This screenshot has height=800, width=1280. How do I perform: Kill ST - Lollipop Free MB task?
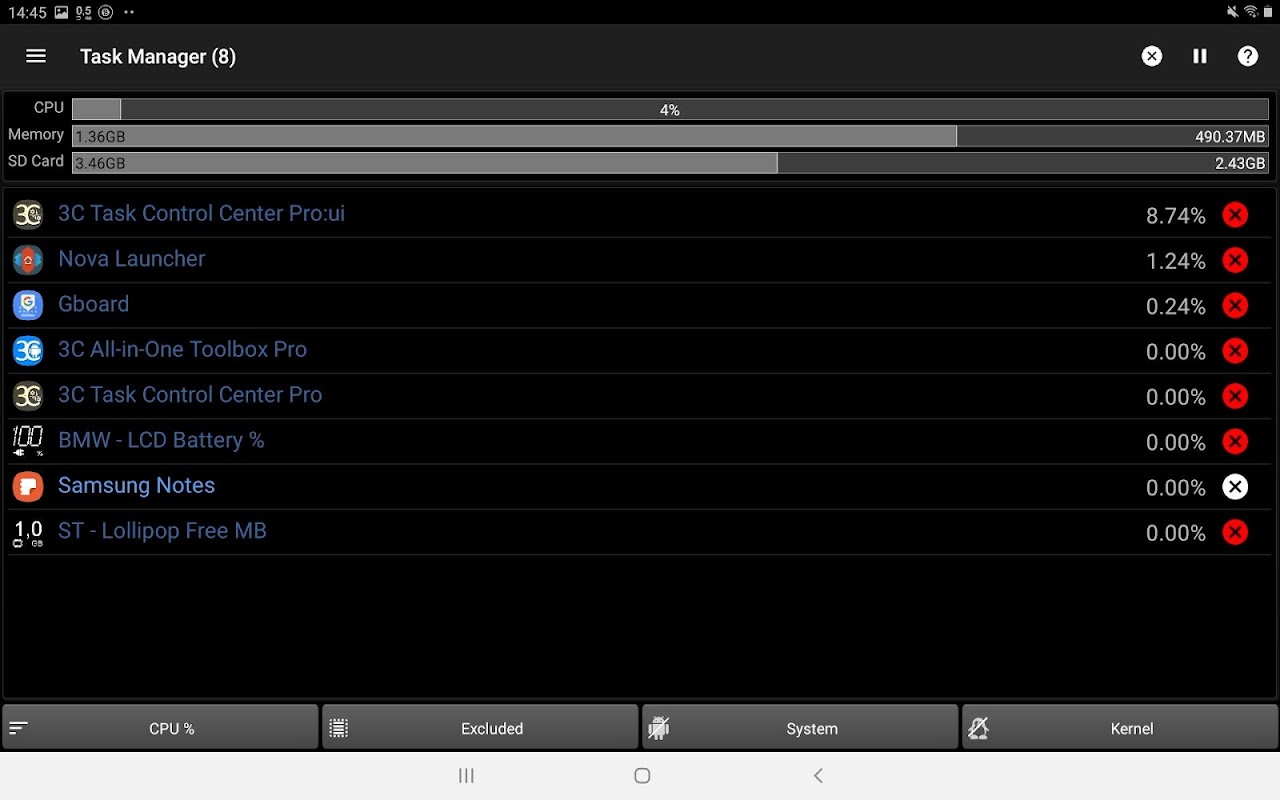click(1235, 532)
